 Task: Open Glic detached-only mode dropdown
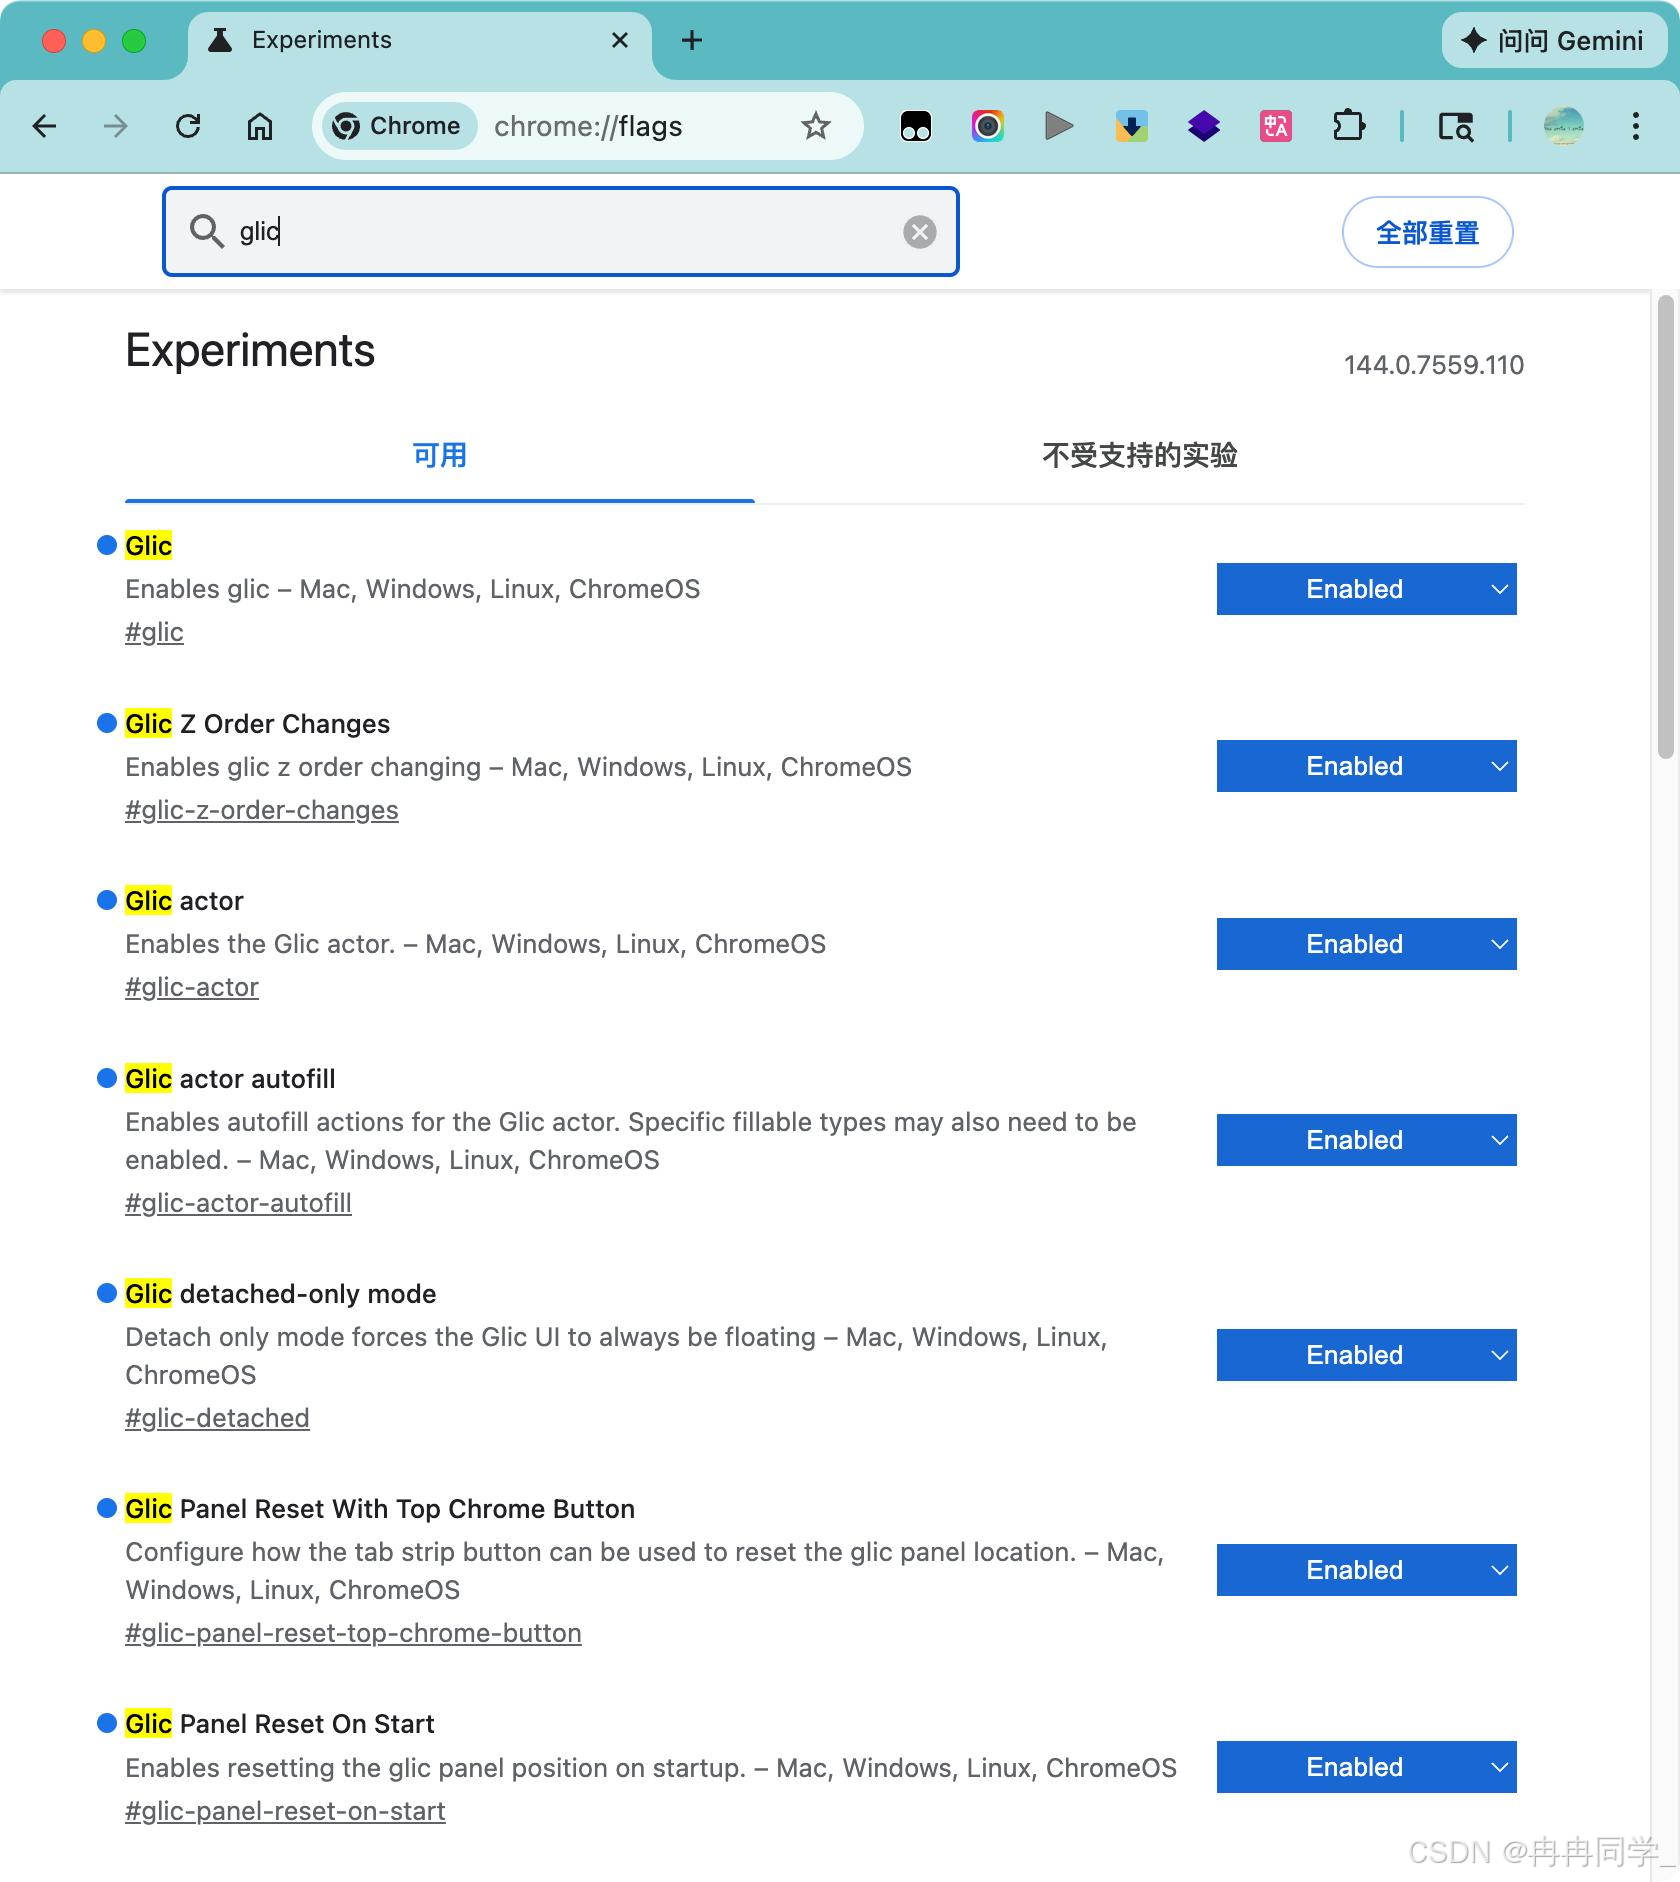[x=1366, y=1355]
